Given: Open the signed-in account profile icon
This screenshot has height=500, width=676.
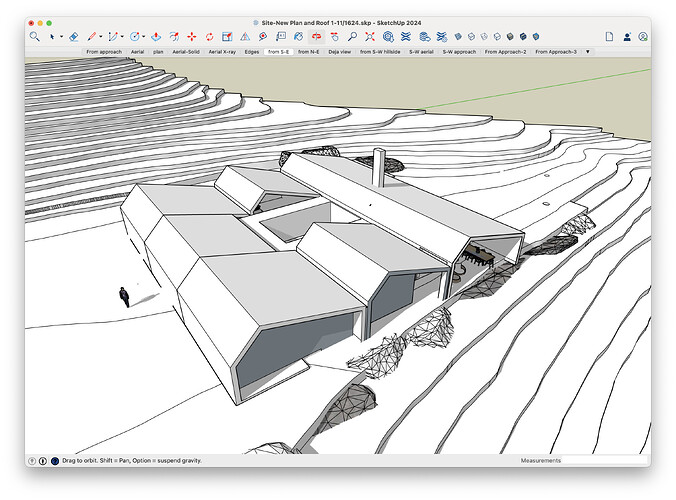Looking at the screenshot, I should (x=643, y=37).
